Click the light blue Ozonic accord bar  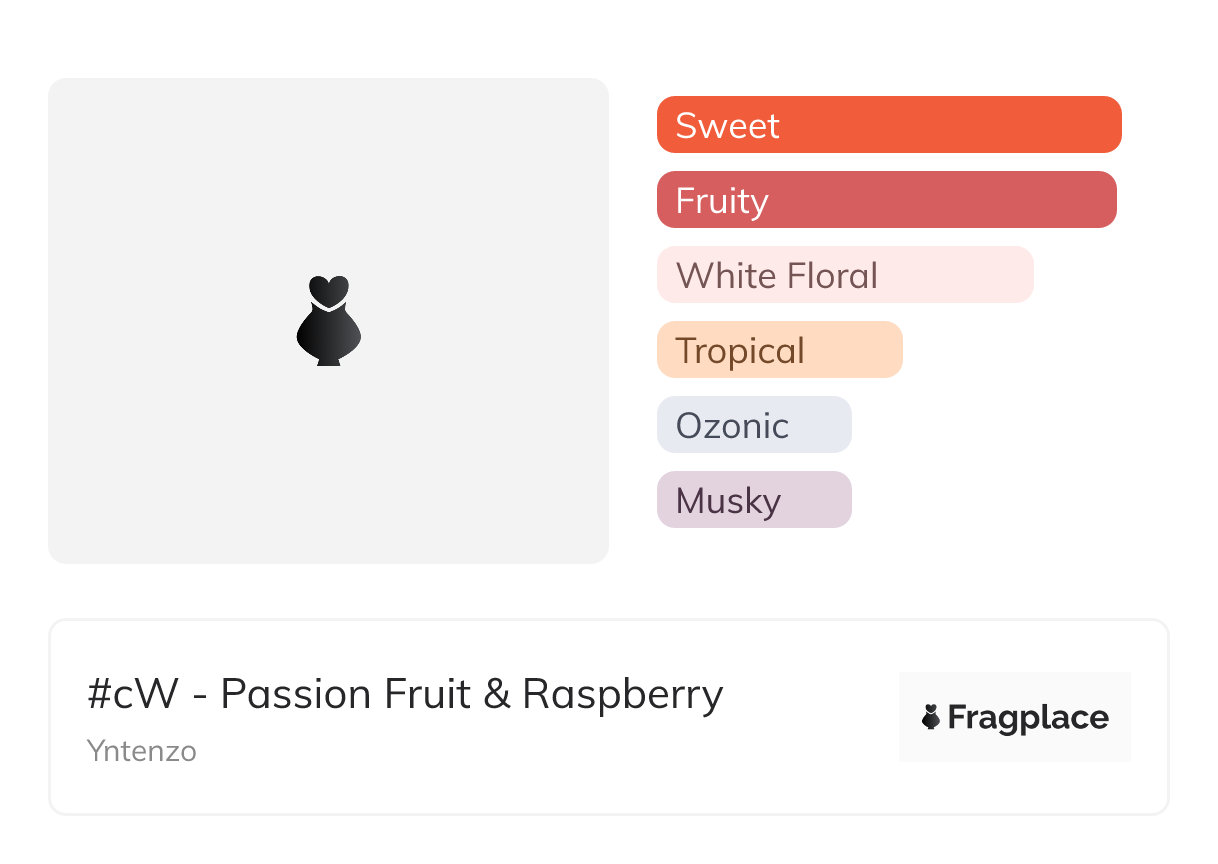click(820, 425)
